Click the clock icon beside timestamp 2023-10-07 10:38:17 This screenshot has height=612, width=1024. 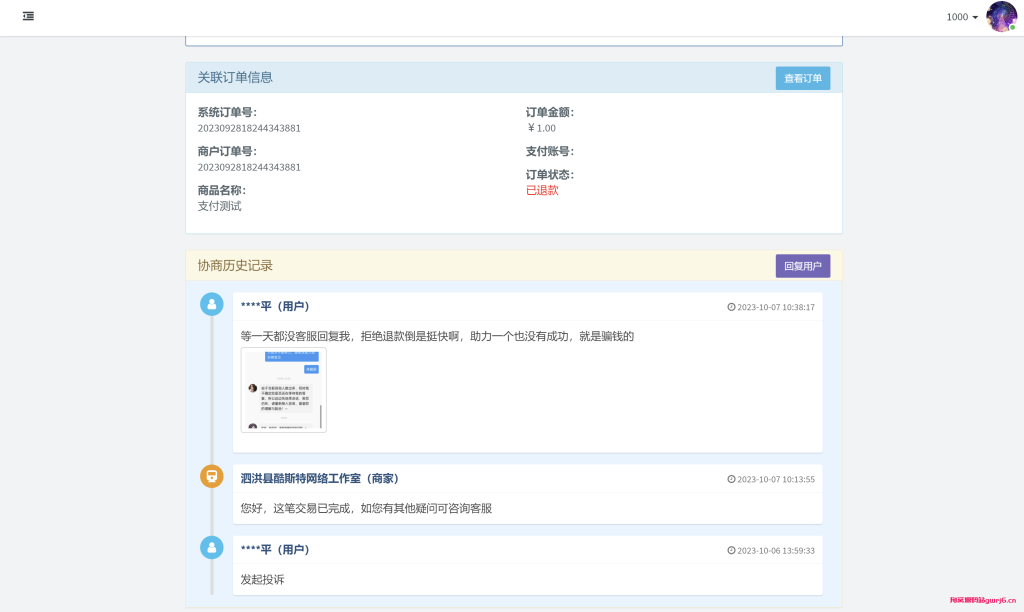[x=732, y=307]
